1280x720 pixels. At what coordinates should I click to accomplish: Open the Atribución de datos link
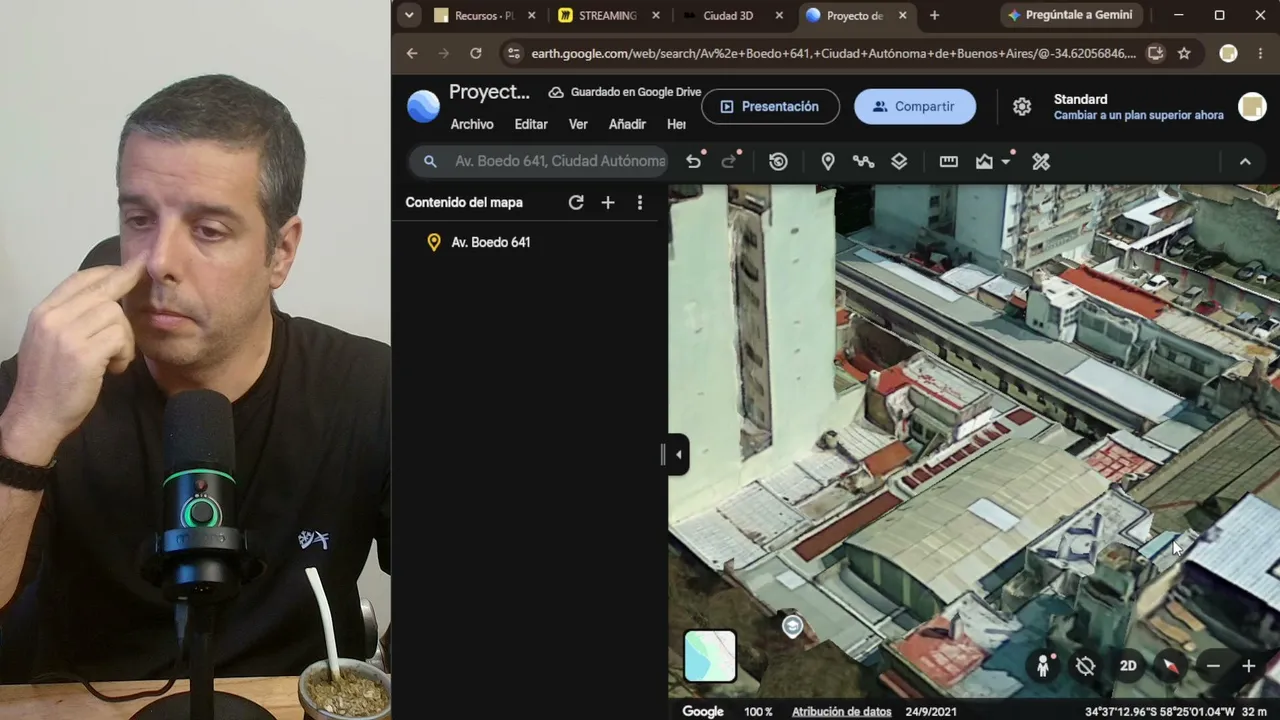click(842, 712)
